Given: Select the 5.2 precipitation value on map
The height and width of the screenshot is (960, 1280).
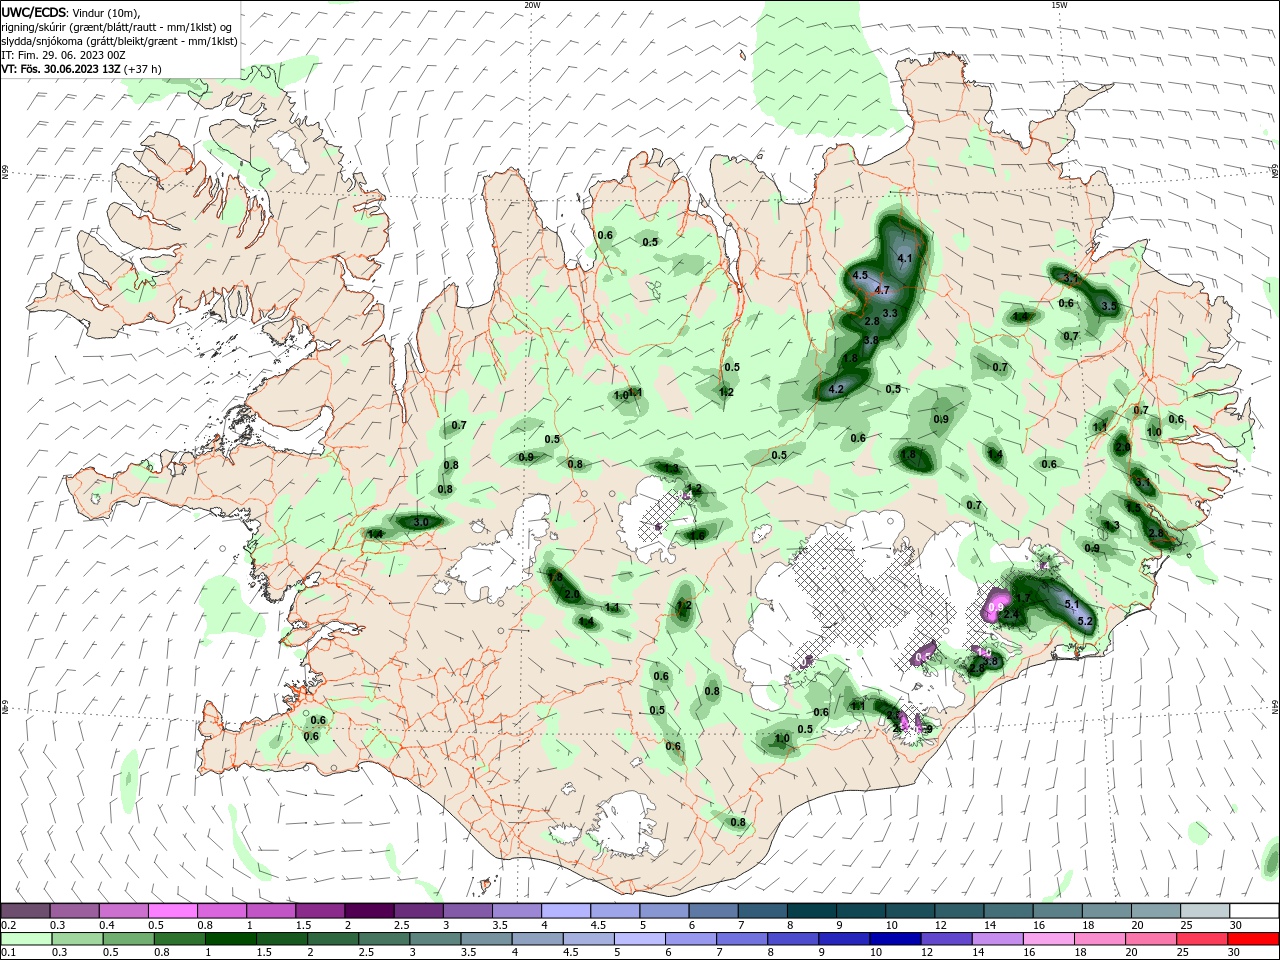Looking at the screenshot, I should coord(1087,622).
